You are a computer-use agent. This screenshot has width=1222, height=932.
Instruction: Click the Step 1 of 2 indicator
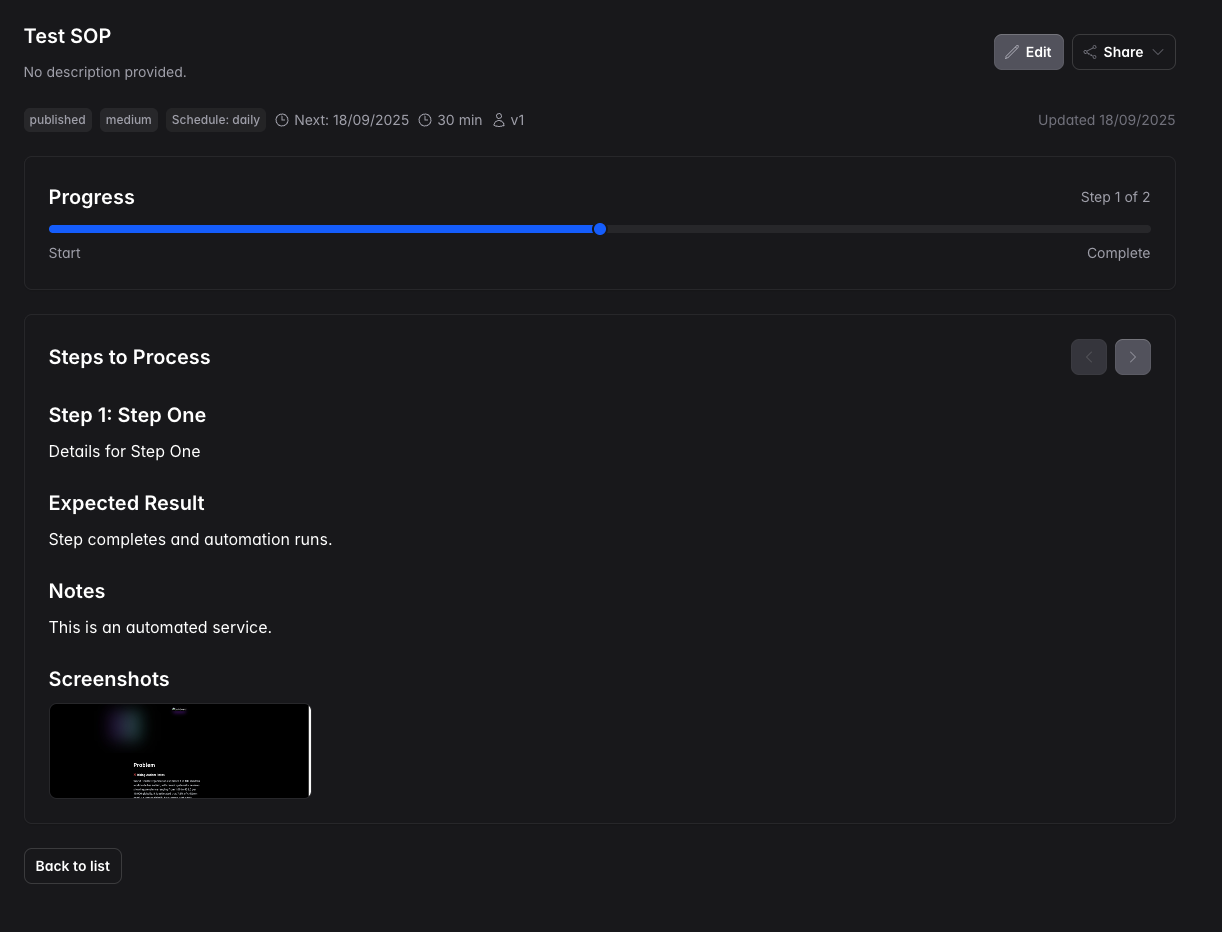[1115, 197]
